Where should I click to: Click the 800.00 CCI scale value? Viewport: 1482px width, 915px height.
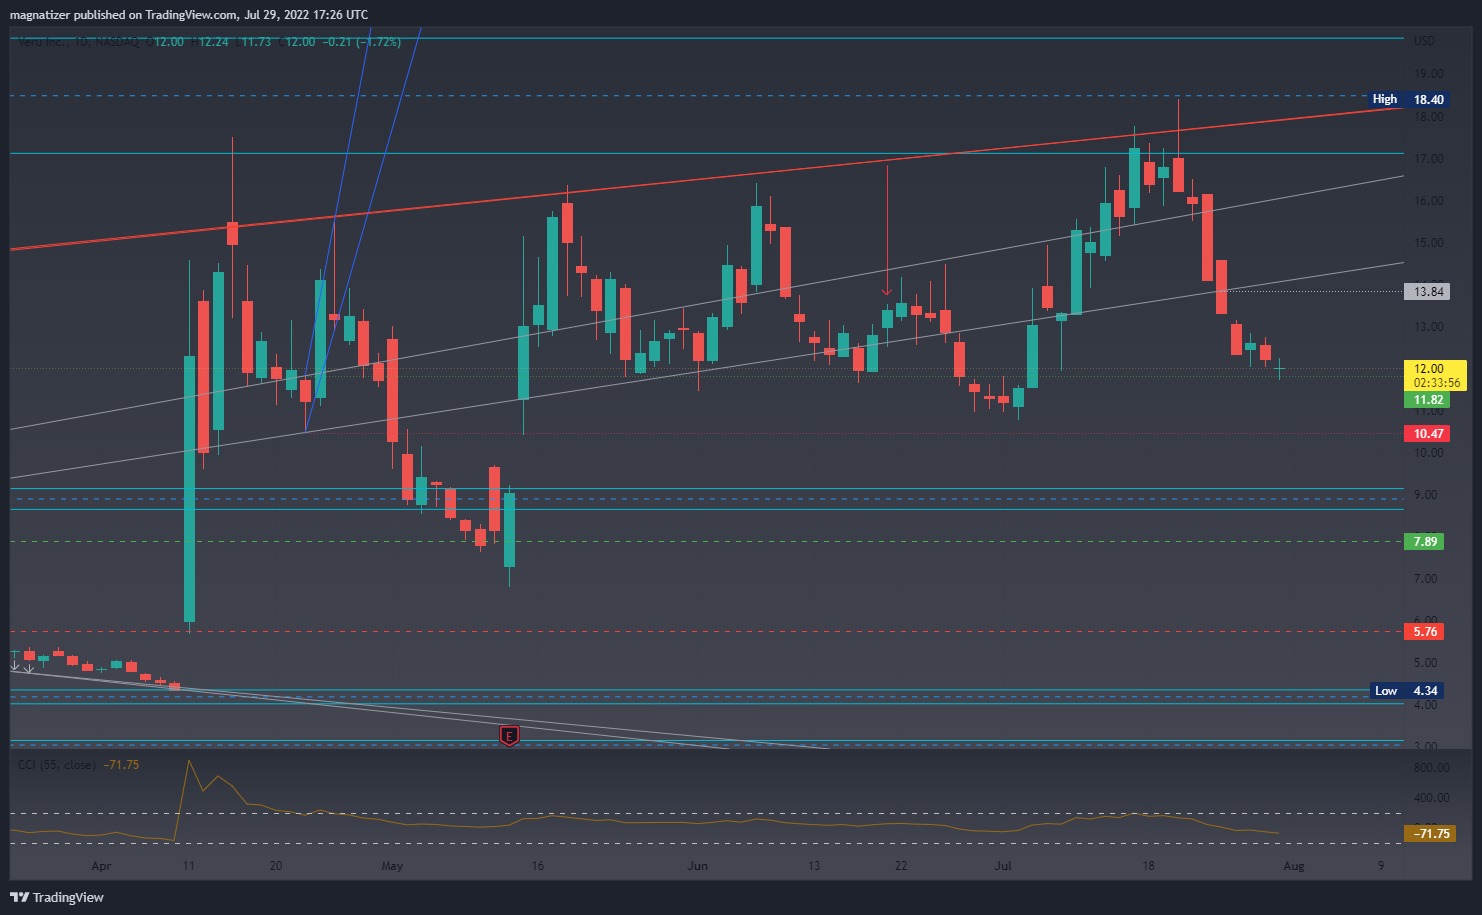tap(1431, 768)
